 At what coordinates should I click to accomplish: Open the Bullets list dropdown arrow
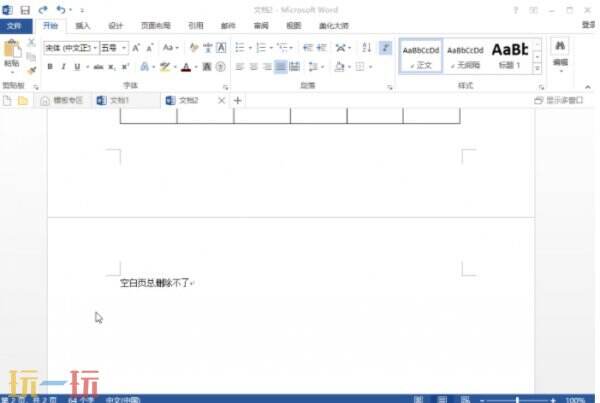click(250, 48)
